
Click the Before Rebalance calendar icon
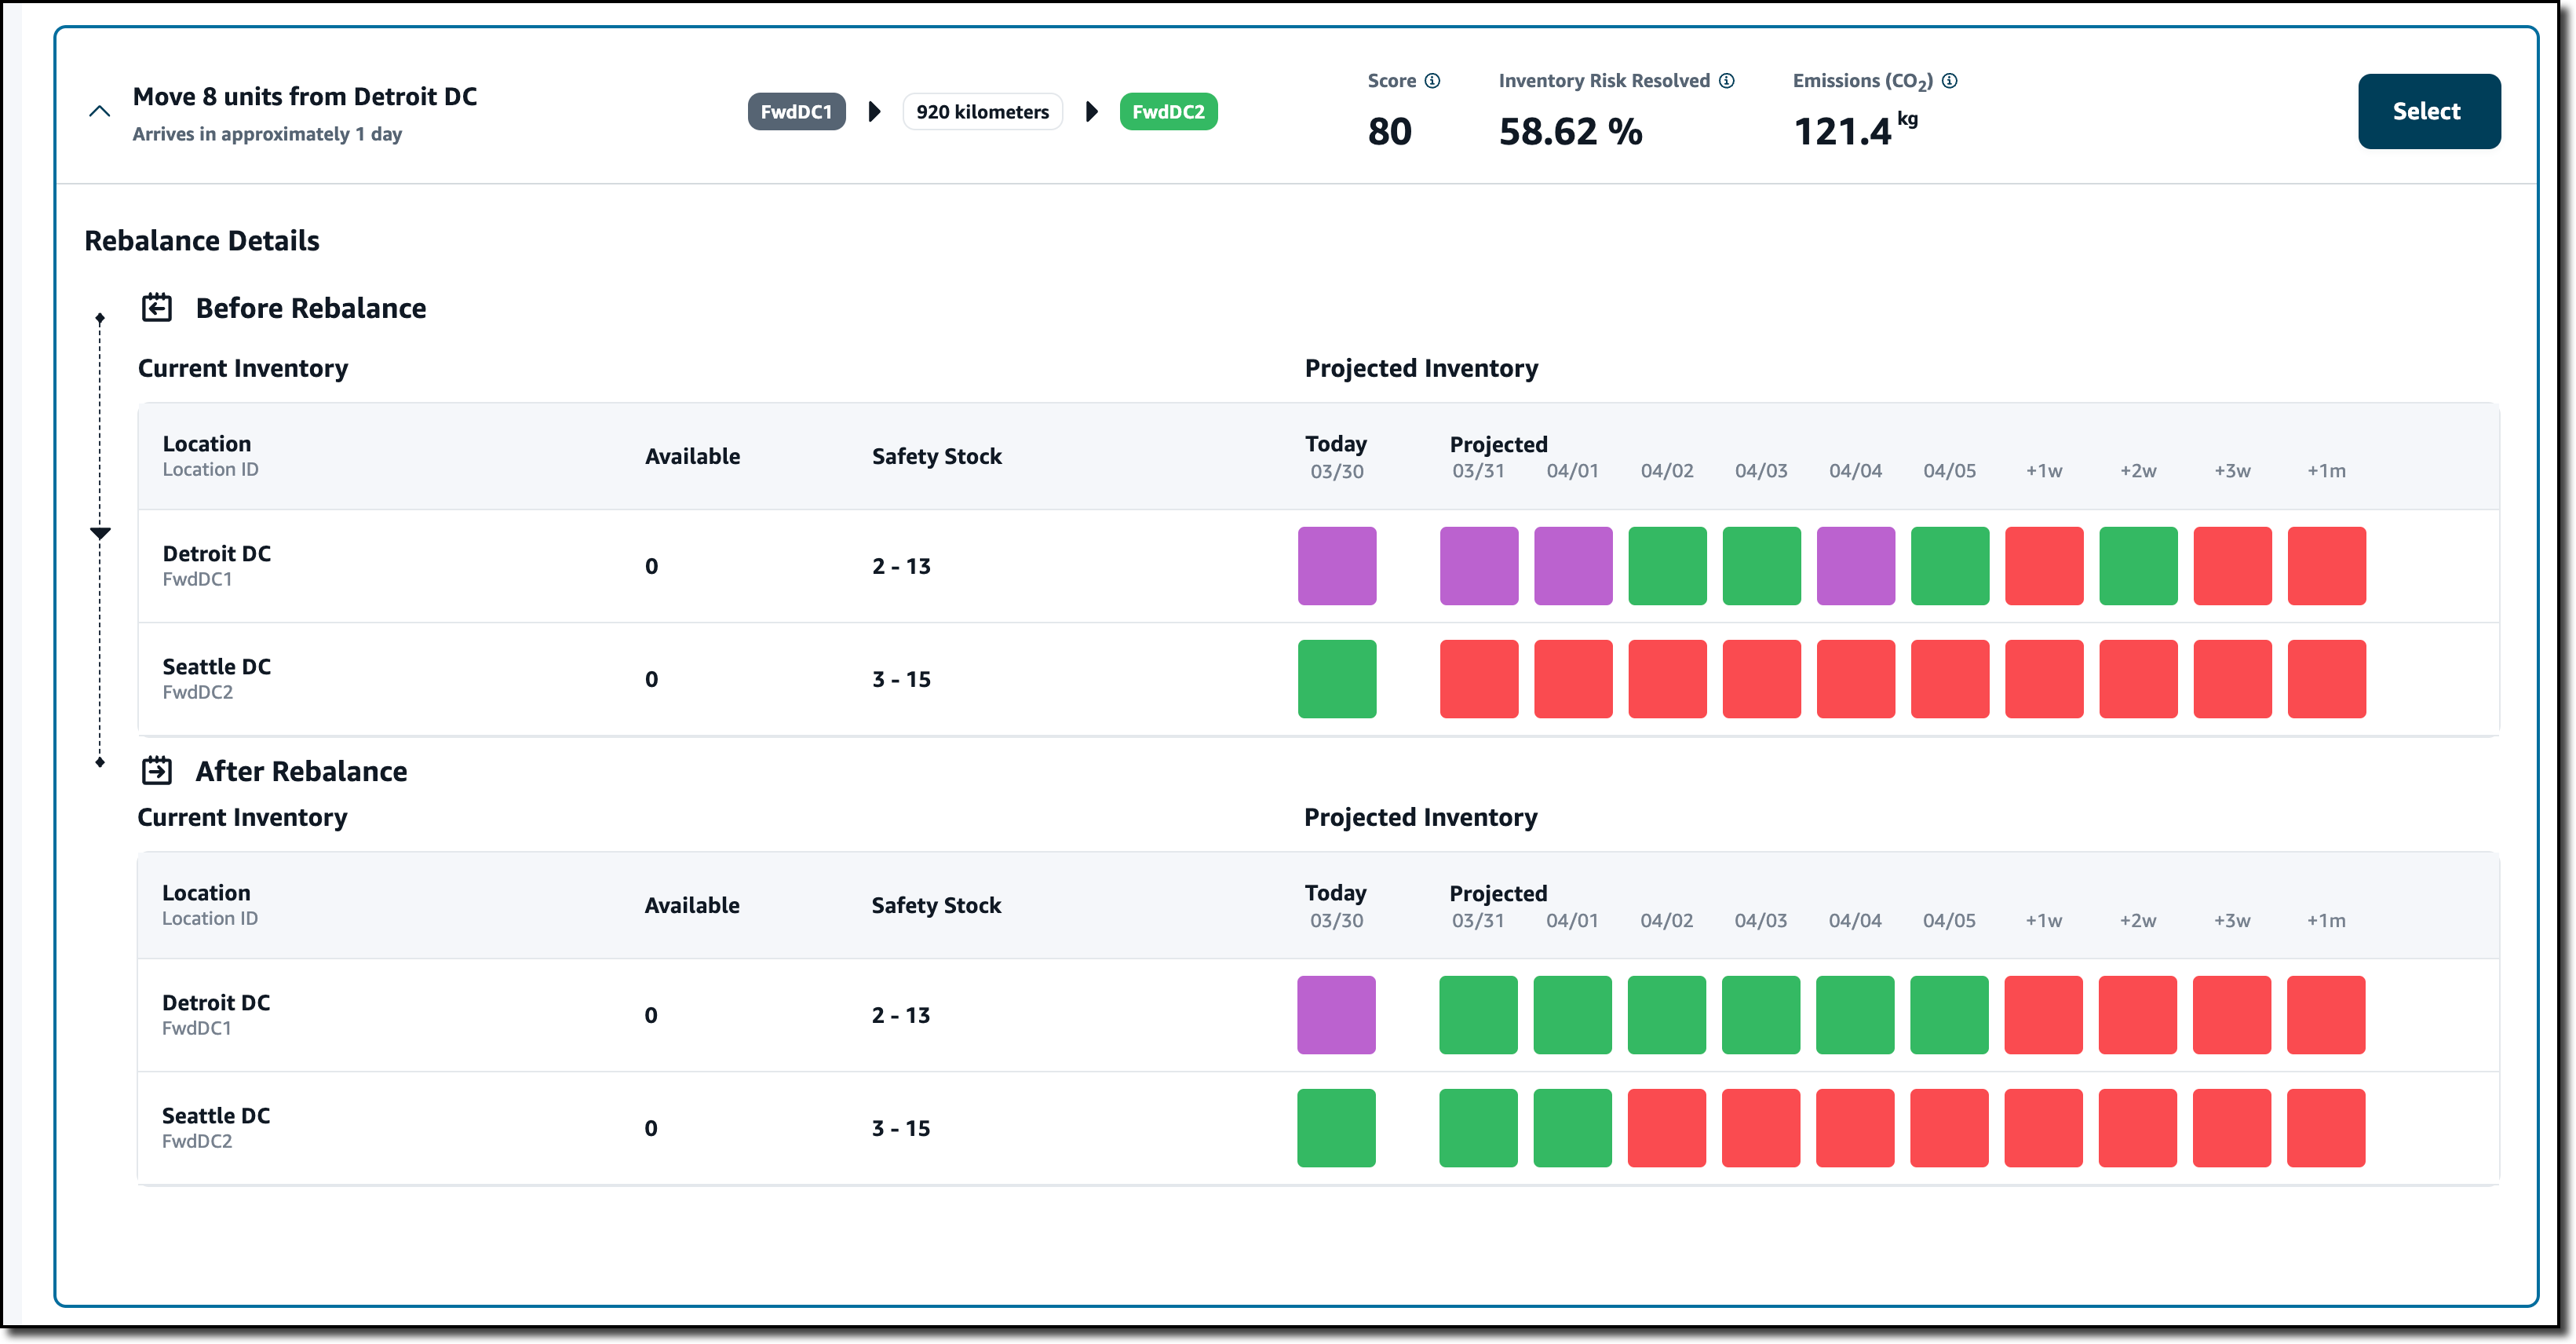pyautogui.click(x=157, y=308)
